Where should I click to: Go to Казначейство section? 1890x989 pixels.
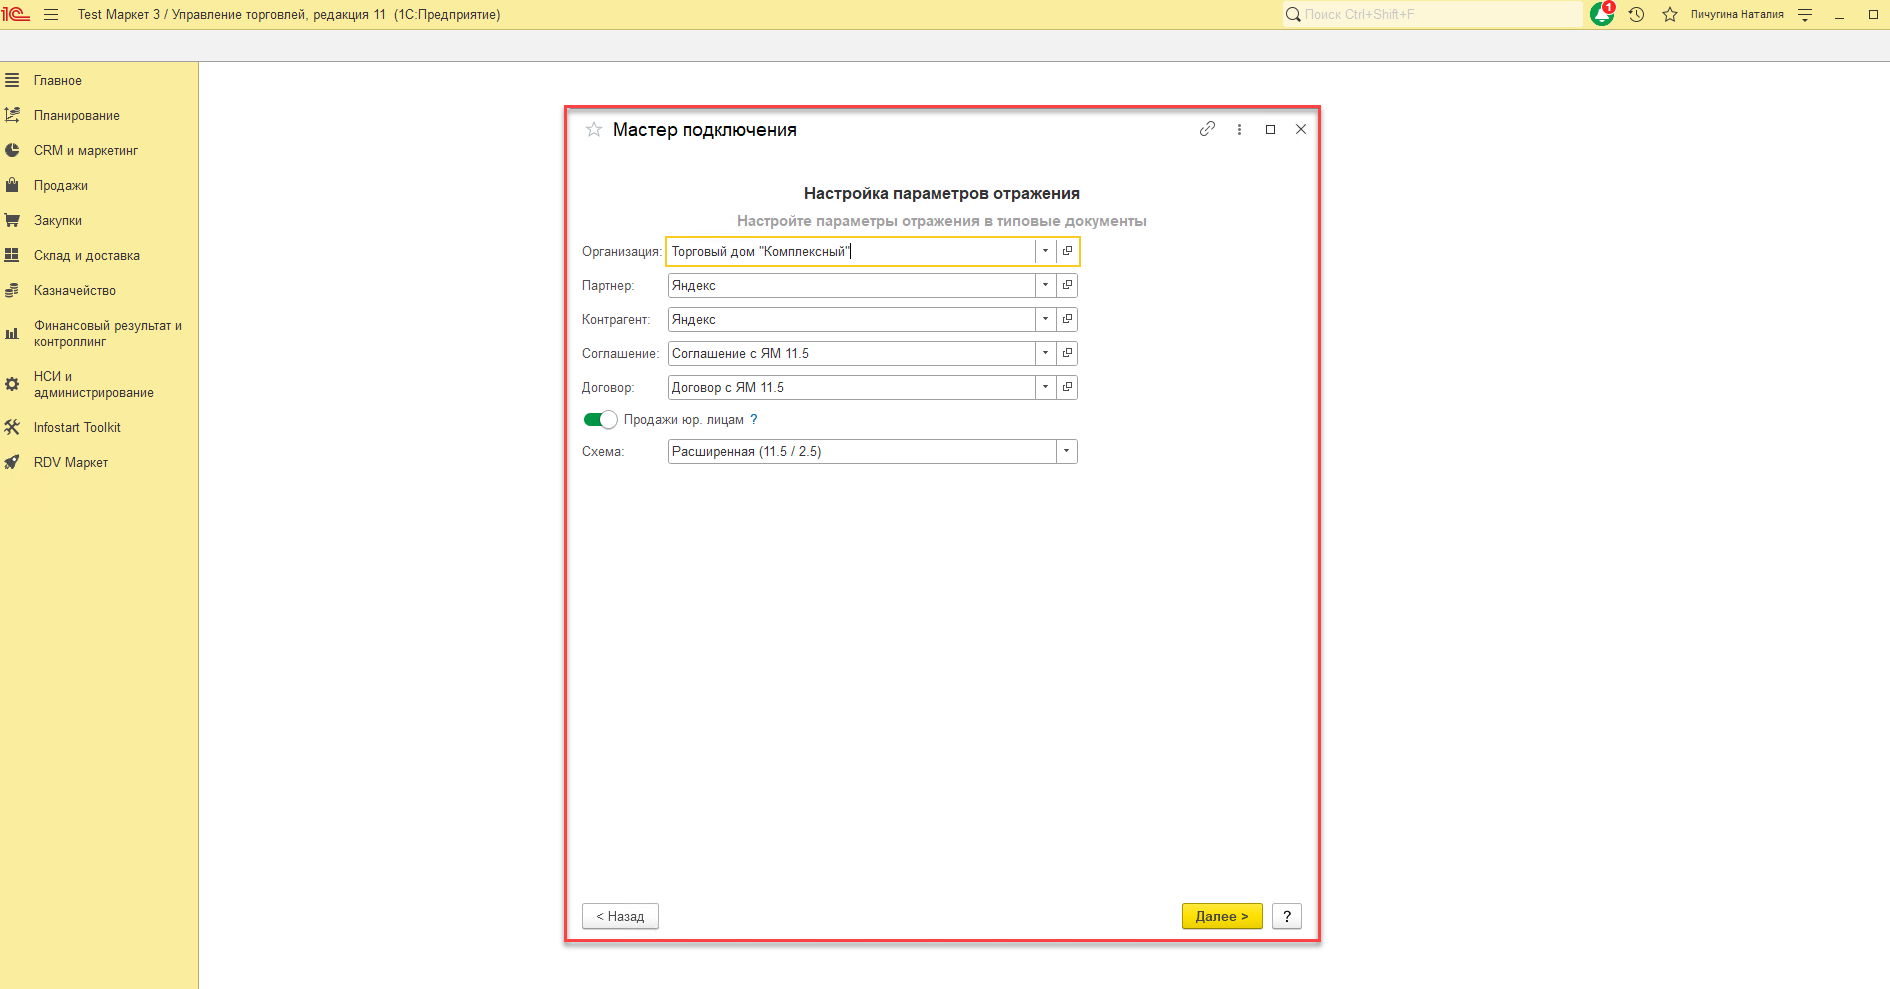pyautogui.click(x=75, y=291)
